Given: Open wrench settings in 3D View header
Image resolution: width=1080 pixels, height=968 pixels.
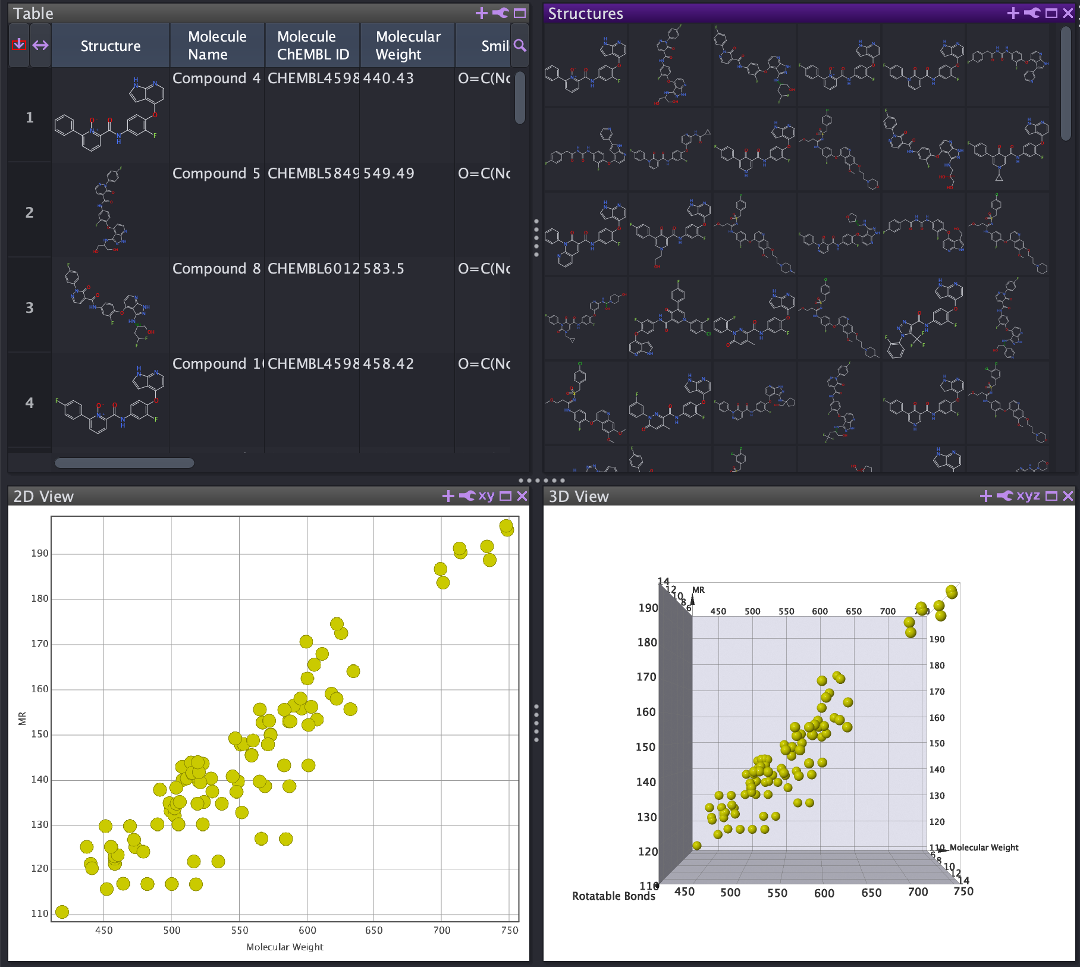Looking at the screenshot, I should 1004,496.
